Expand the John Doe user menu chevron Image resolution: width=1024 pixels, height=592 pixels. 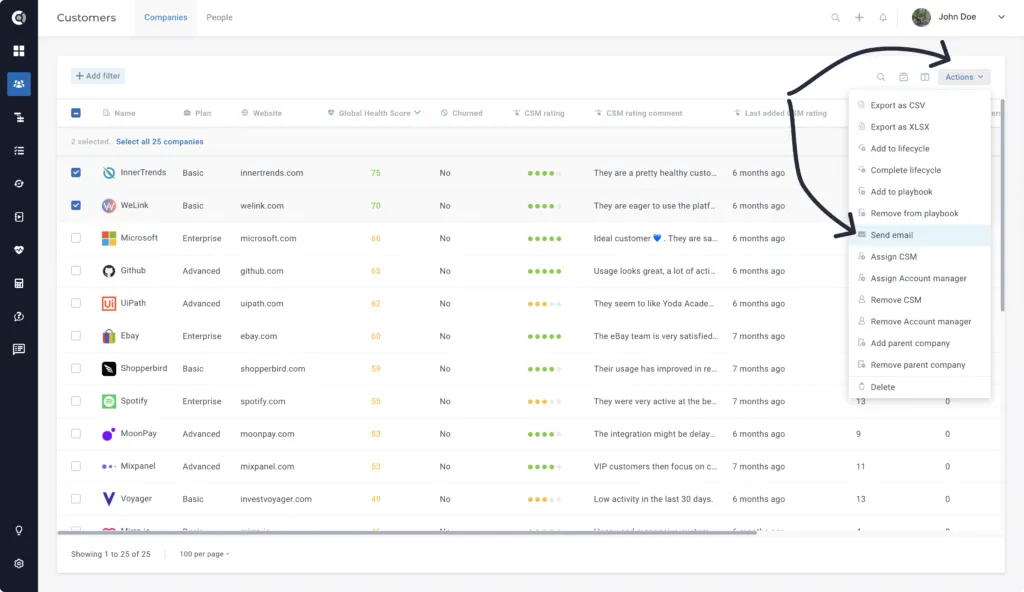tap(1001, 18)
